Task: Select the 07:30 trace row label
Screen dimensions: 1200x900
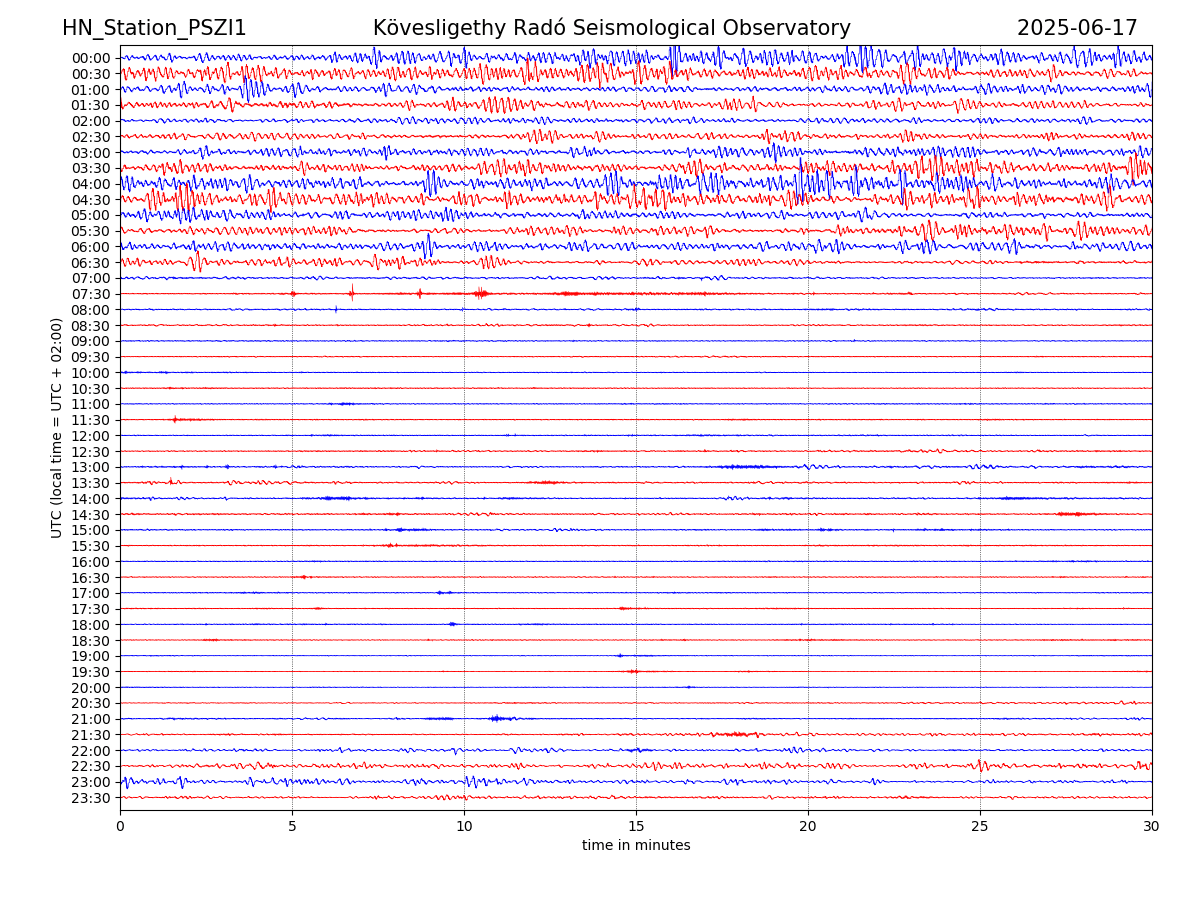Action: pyautogui.click(x=91, y=294)
